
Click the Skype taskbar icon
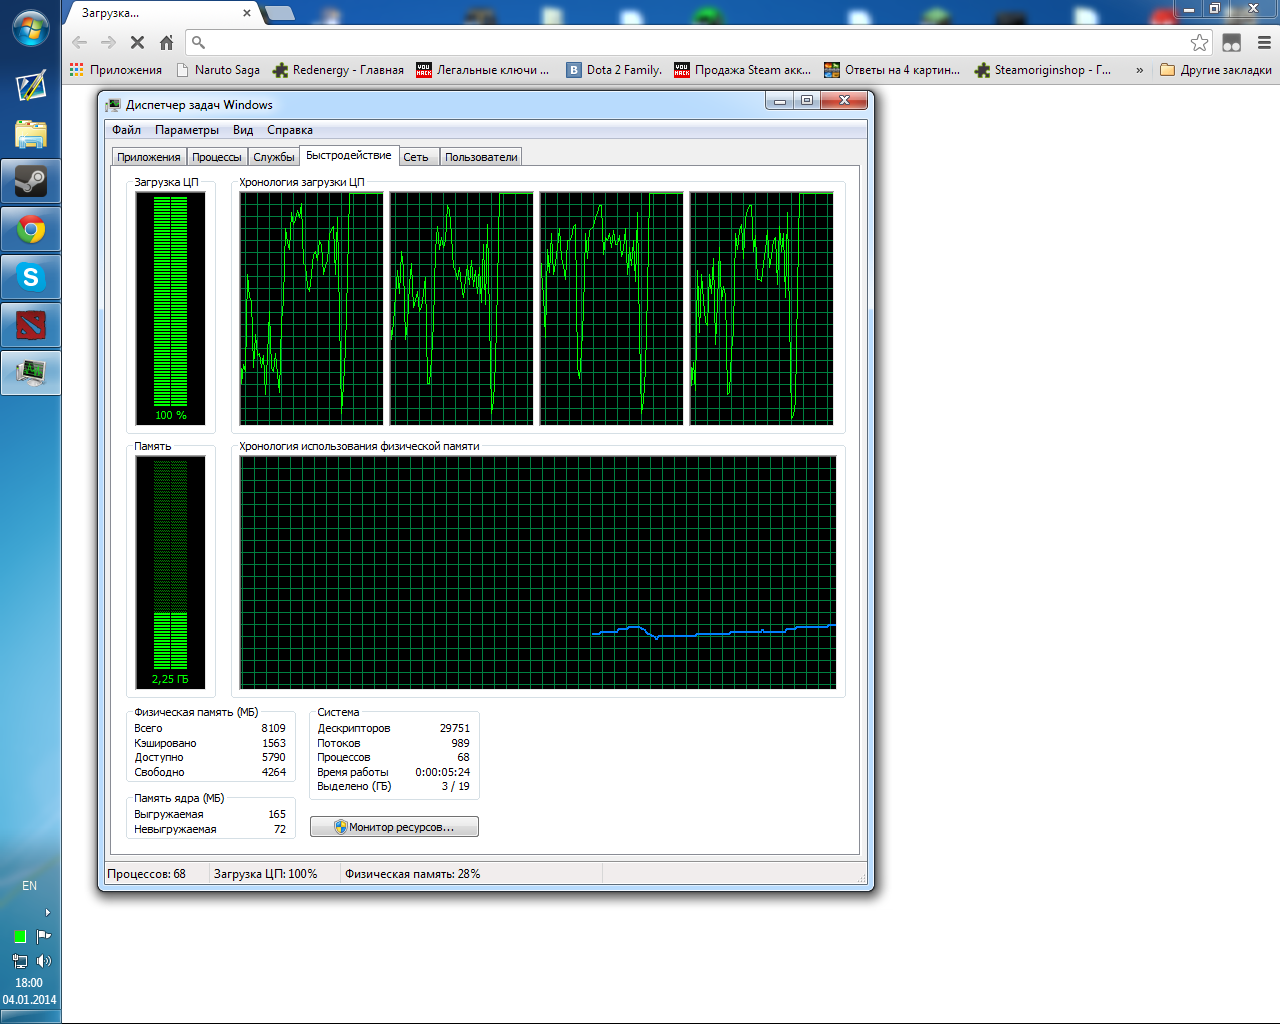click(x=31, y=277)
